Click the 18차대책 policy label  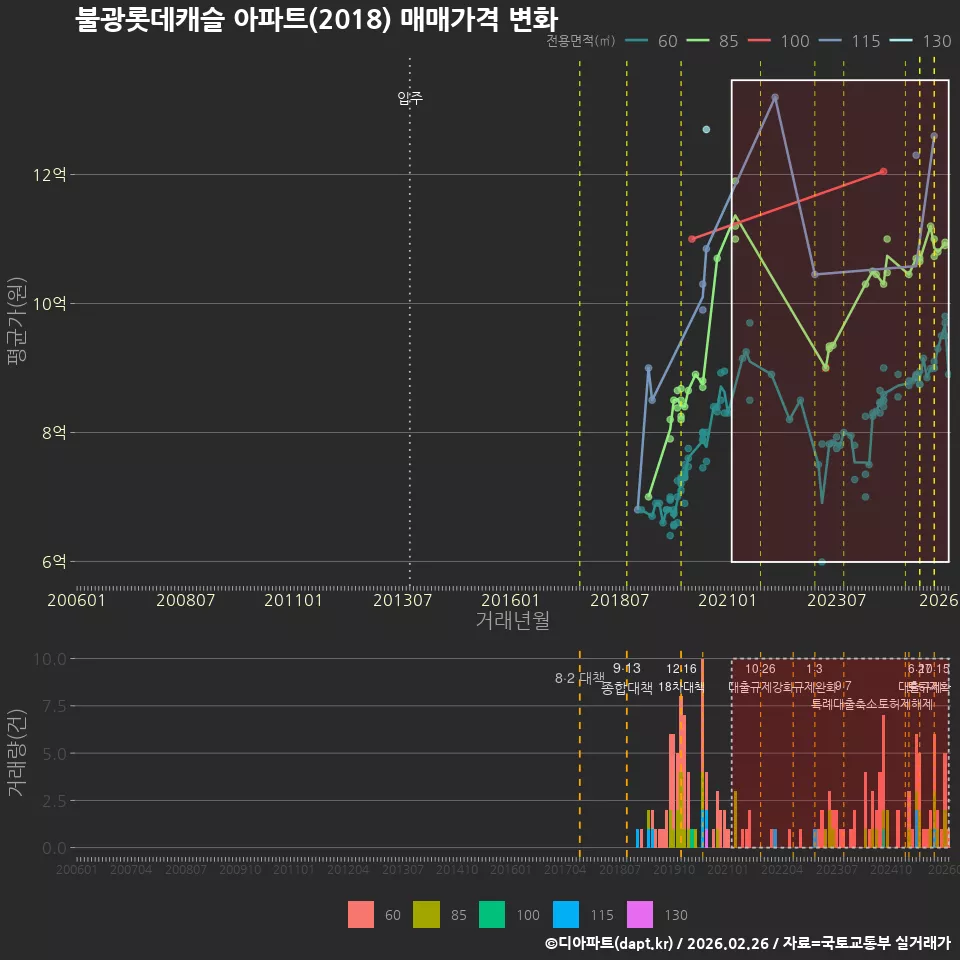[681, 687]
